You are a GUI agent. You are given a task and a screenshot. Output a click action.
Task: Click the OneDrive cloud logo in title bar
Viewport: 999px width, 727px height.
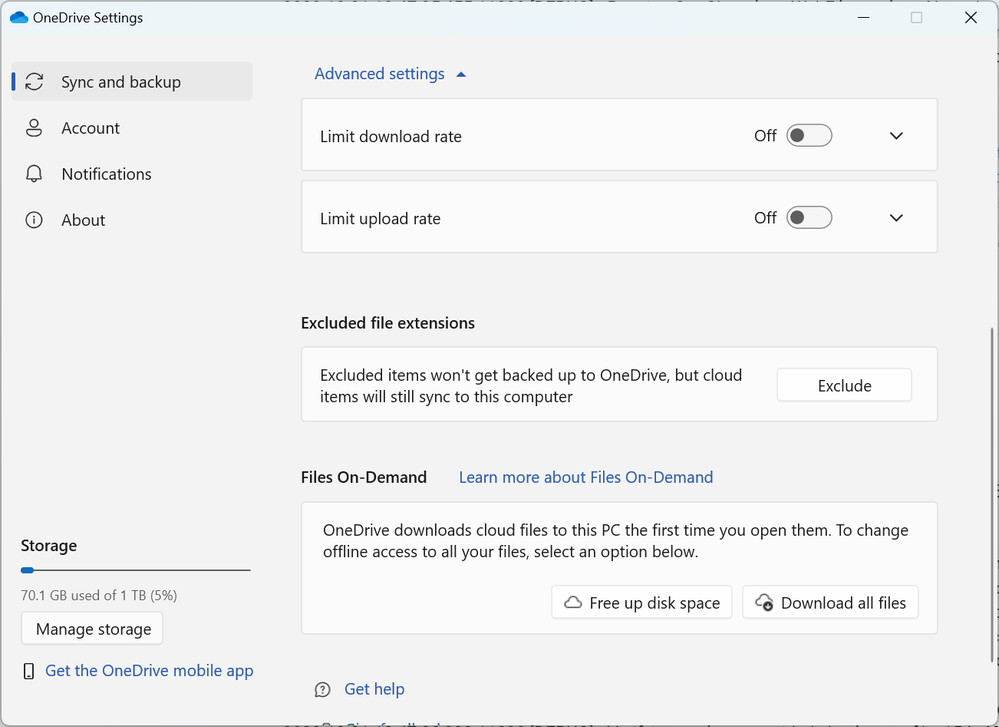(19, 18)
